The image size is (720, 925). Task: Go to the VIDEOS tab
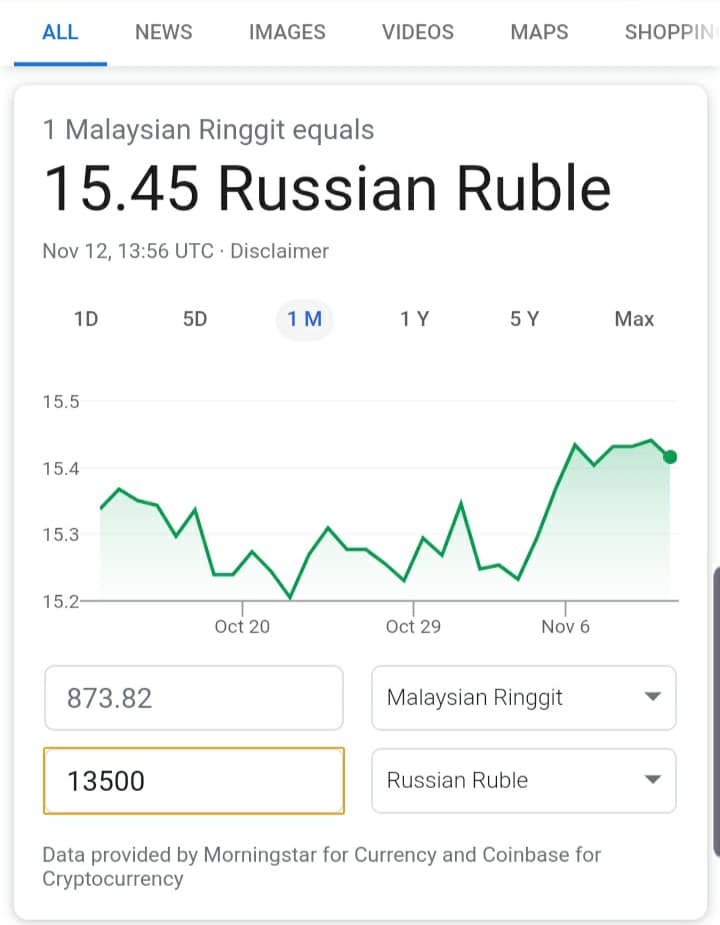[418, 32]
